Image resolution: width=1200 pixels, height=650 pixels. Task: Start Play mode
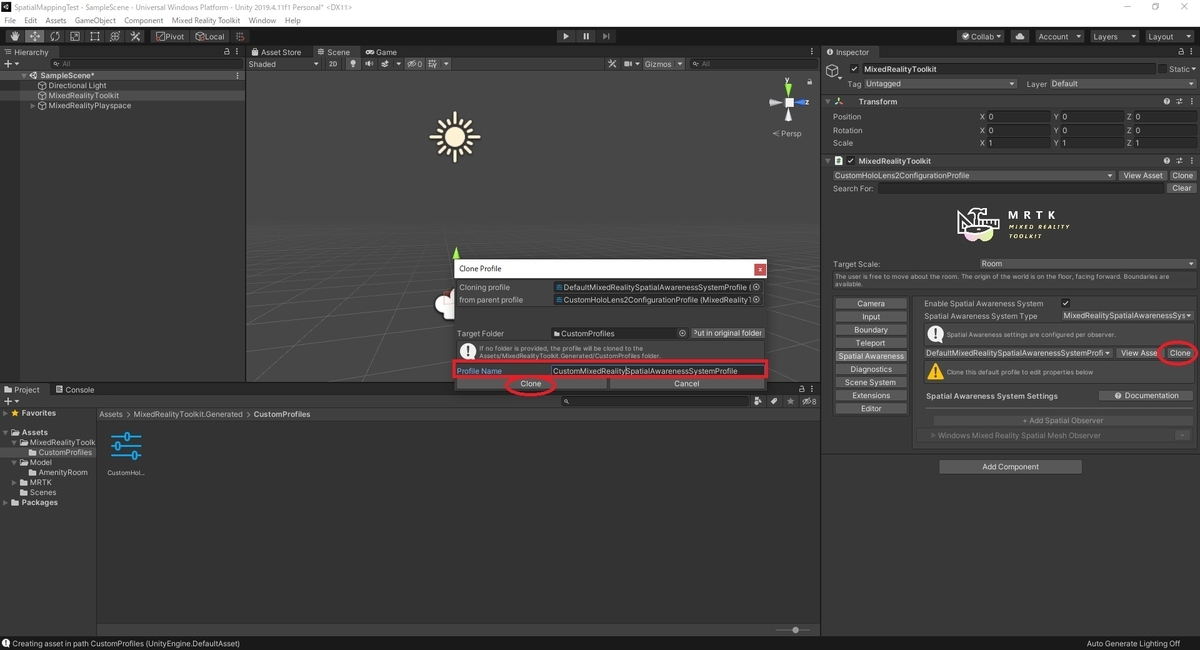(x=566, y=36)
